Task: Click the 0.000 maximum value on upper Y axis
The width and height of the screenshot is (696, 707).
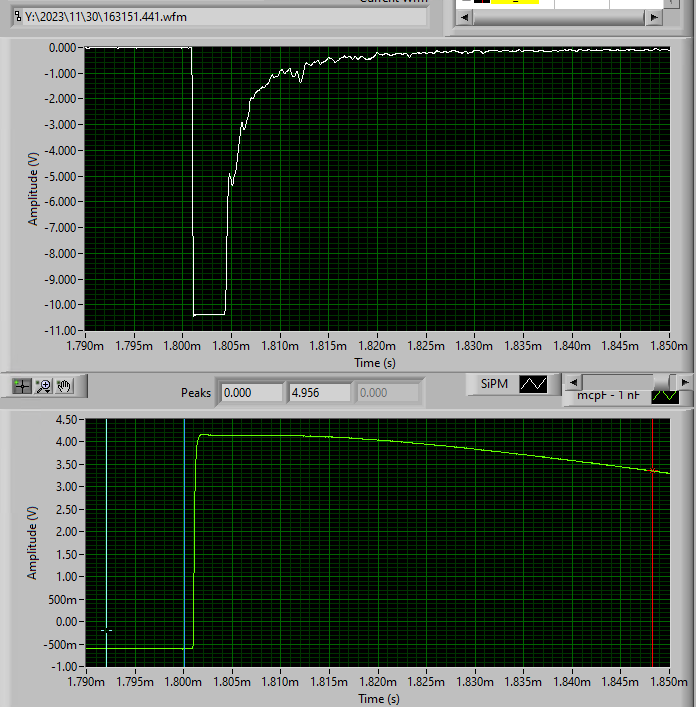Action: point(62,47)
